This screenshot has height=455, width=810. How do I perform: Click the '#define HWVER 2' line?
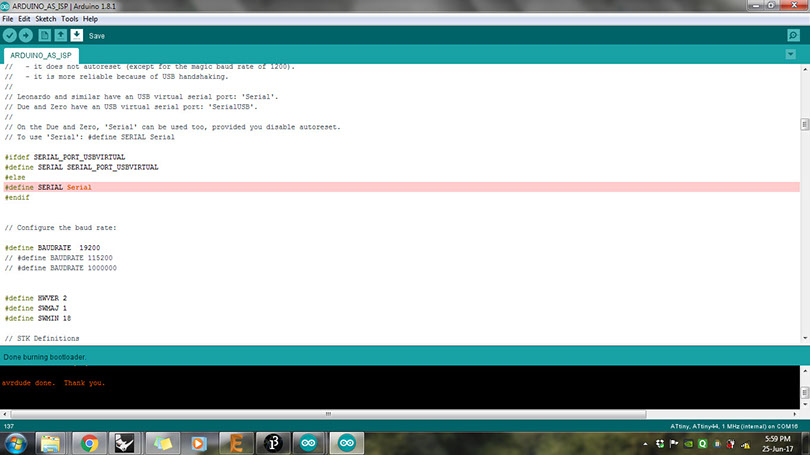tap(36, 298)
